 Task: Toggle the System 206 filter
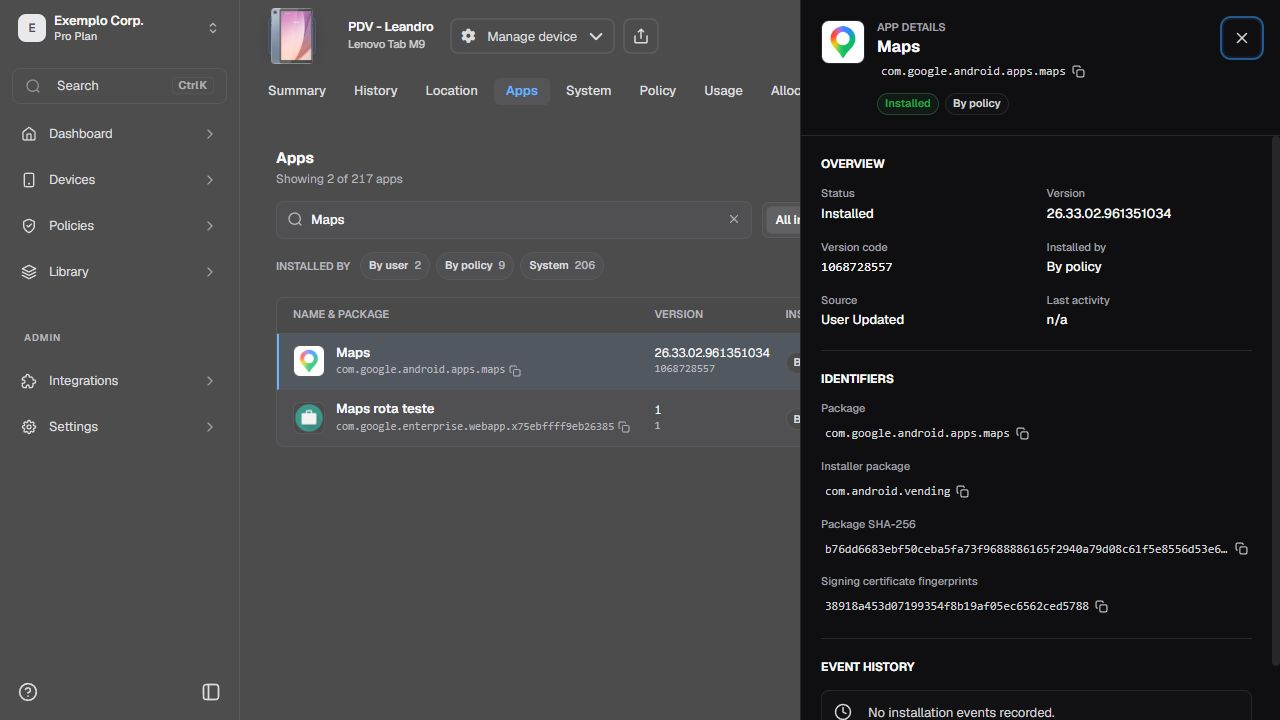[x=562, y=266]
